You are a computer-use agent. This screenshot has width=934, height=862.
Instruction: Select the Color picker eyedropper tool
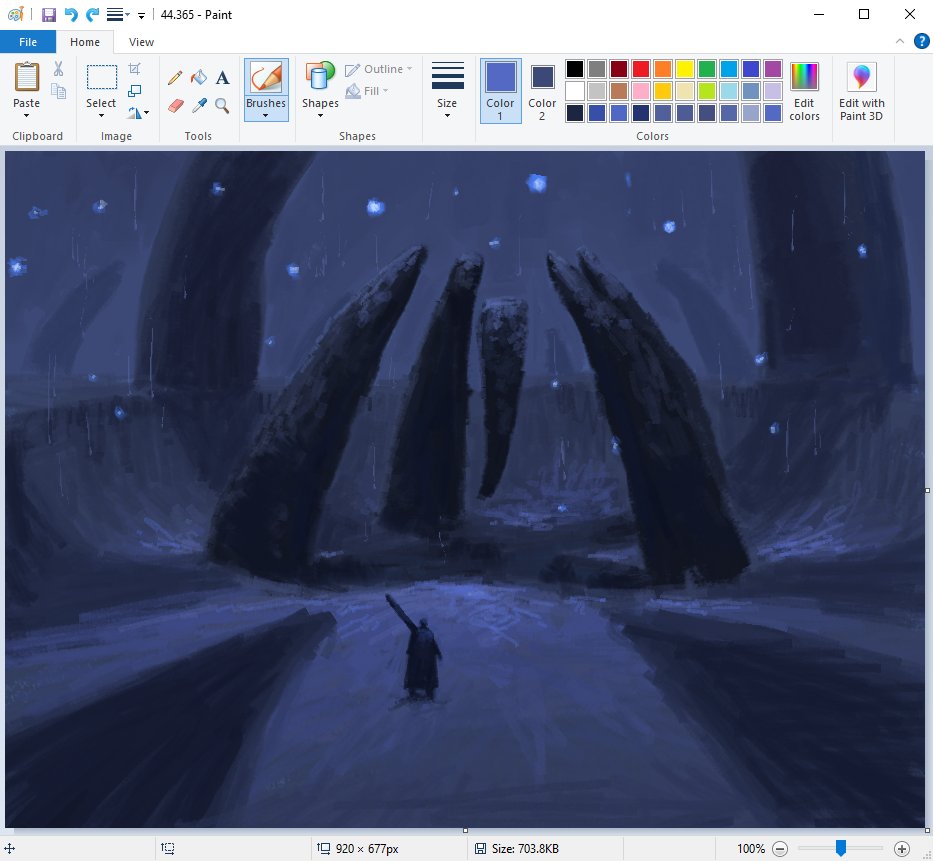tap(198, 105)
